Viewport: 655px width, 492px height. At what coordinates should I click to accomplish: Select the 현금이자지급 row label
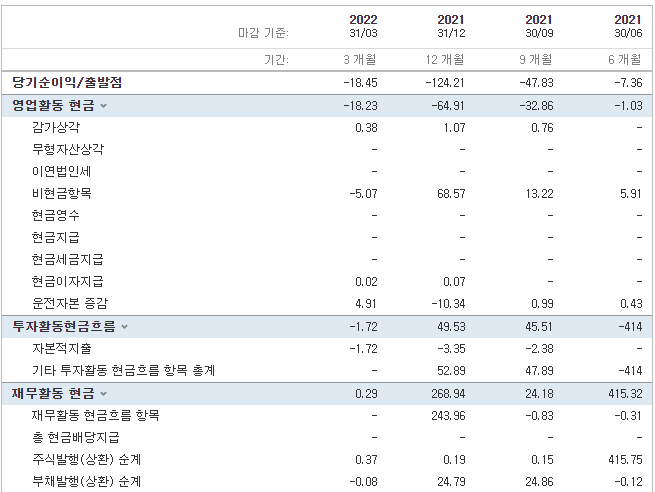67,282
